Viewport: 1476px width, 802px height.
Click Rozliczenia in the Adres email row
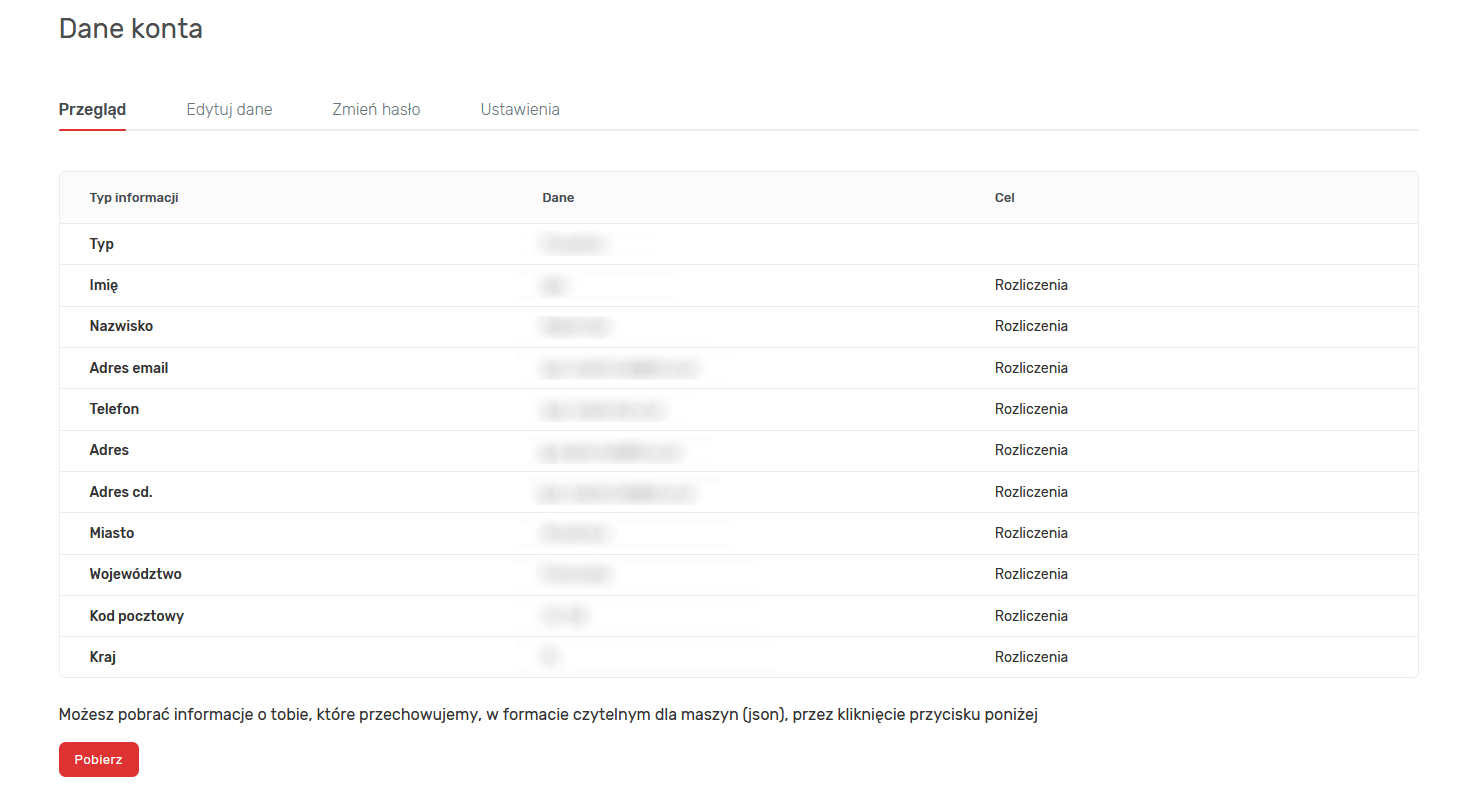click(x=1031, y=368)
